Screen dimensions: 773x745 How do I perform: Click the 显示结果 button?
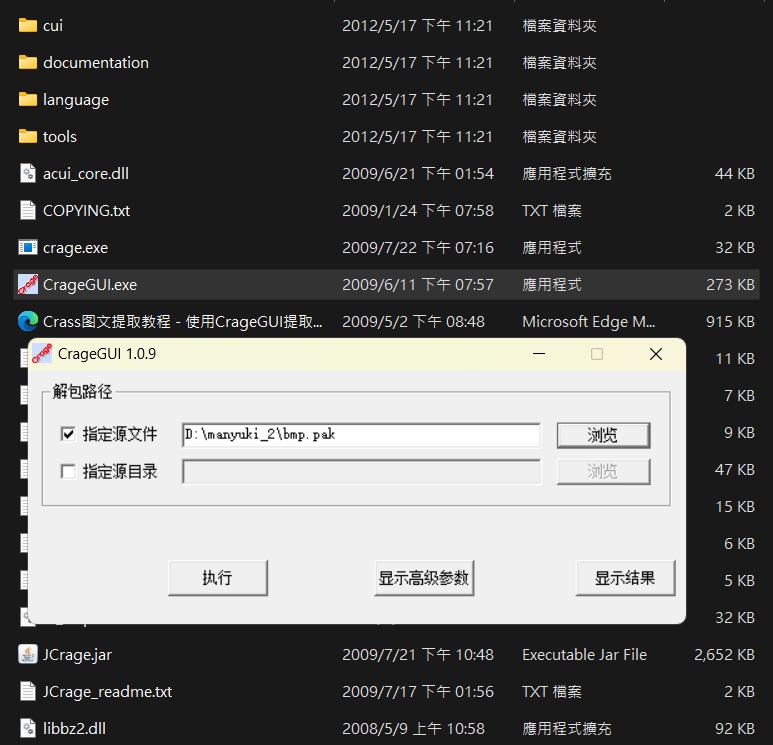(x=625, y=578)
